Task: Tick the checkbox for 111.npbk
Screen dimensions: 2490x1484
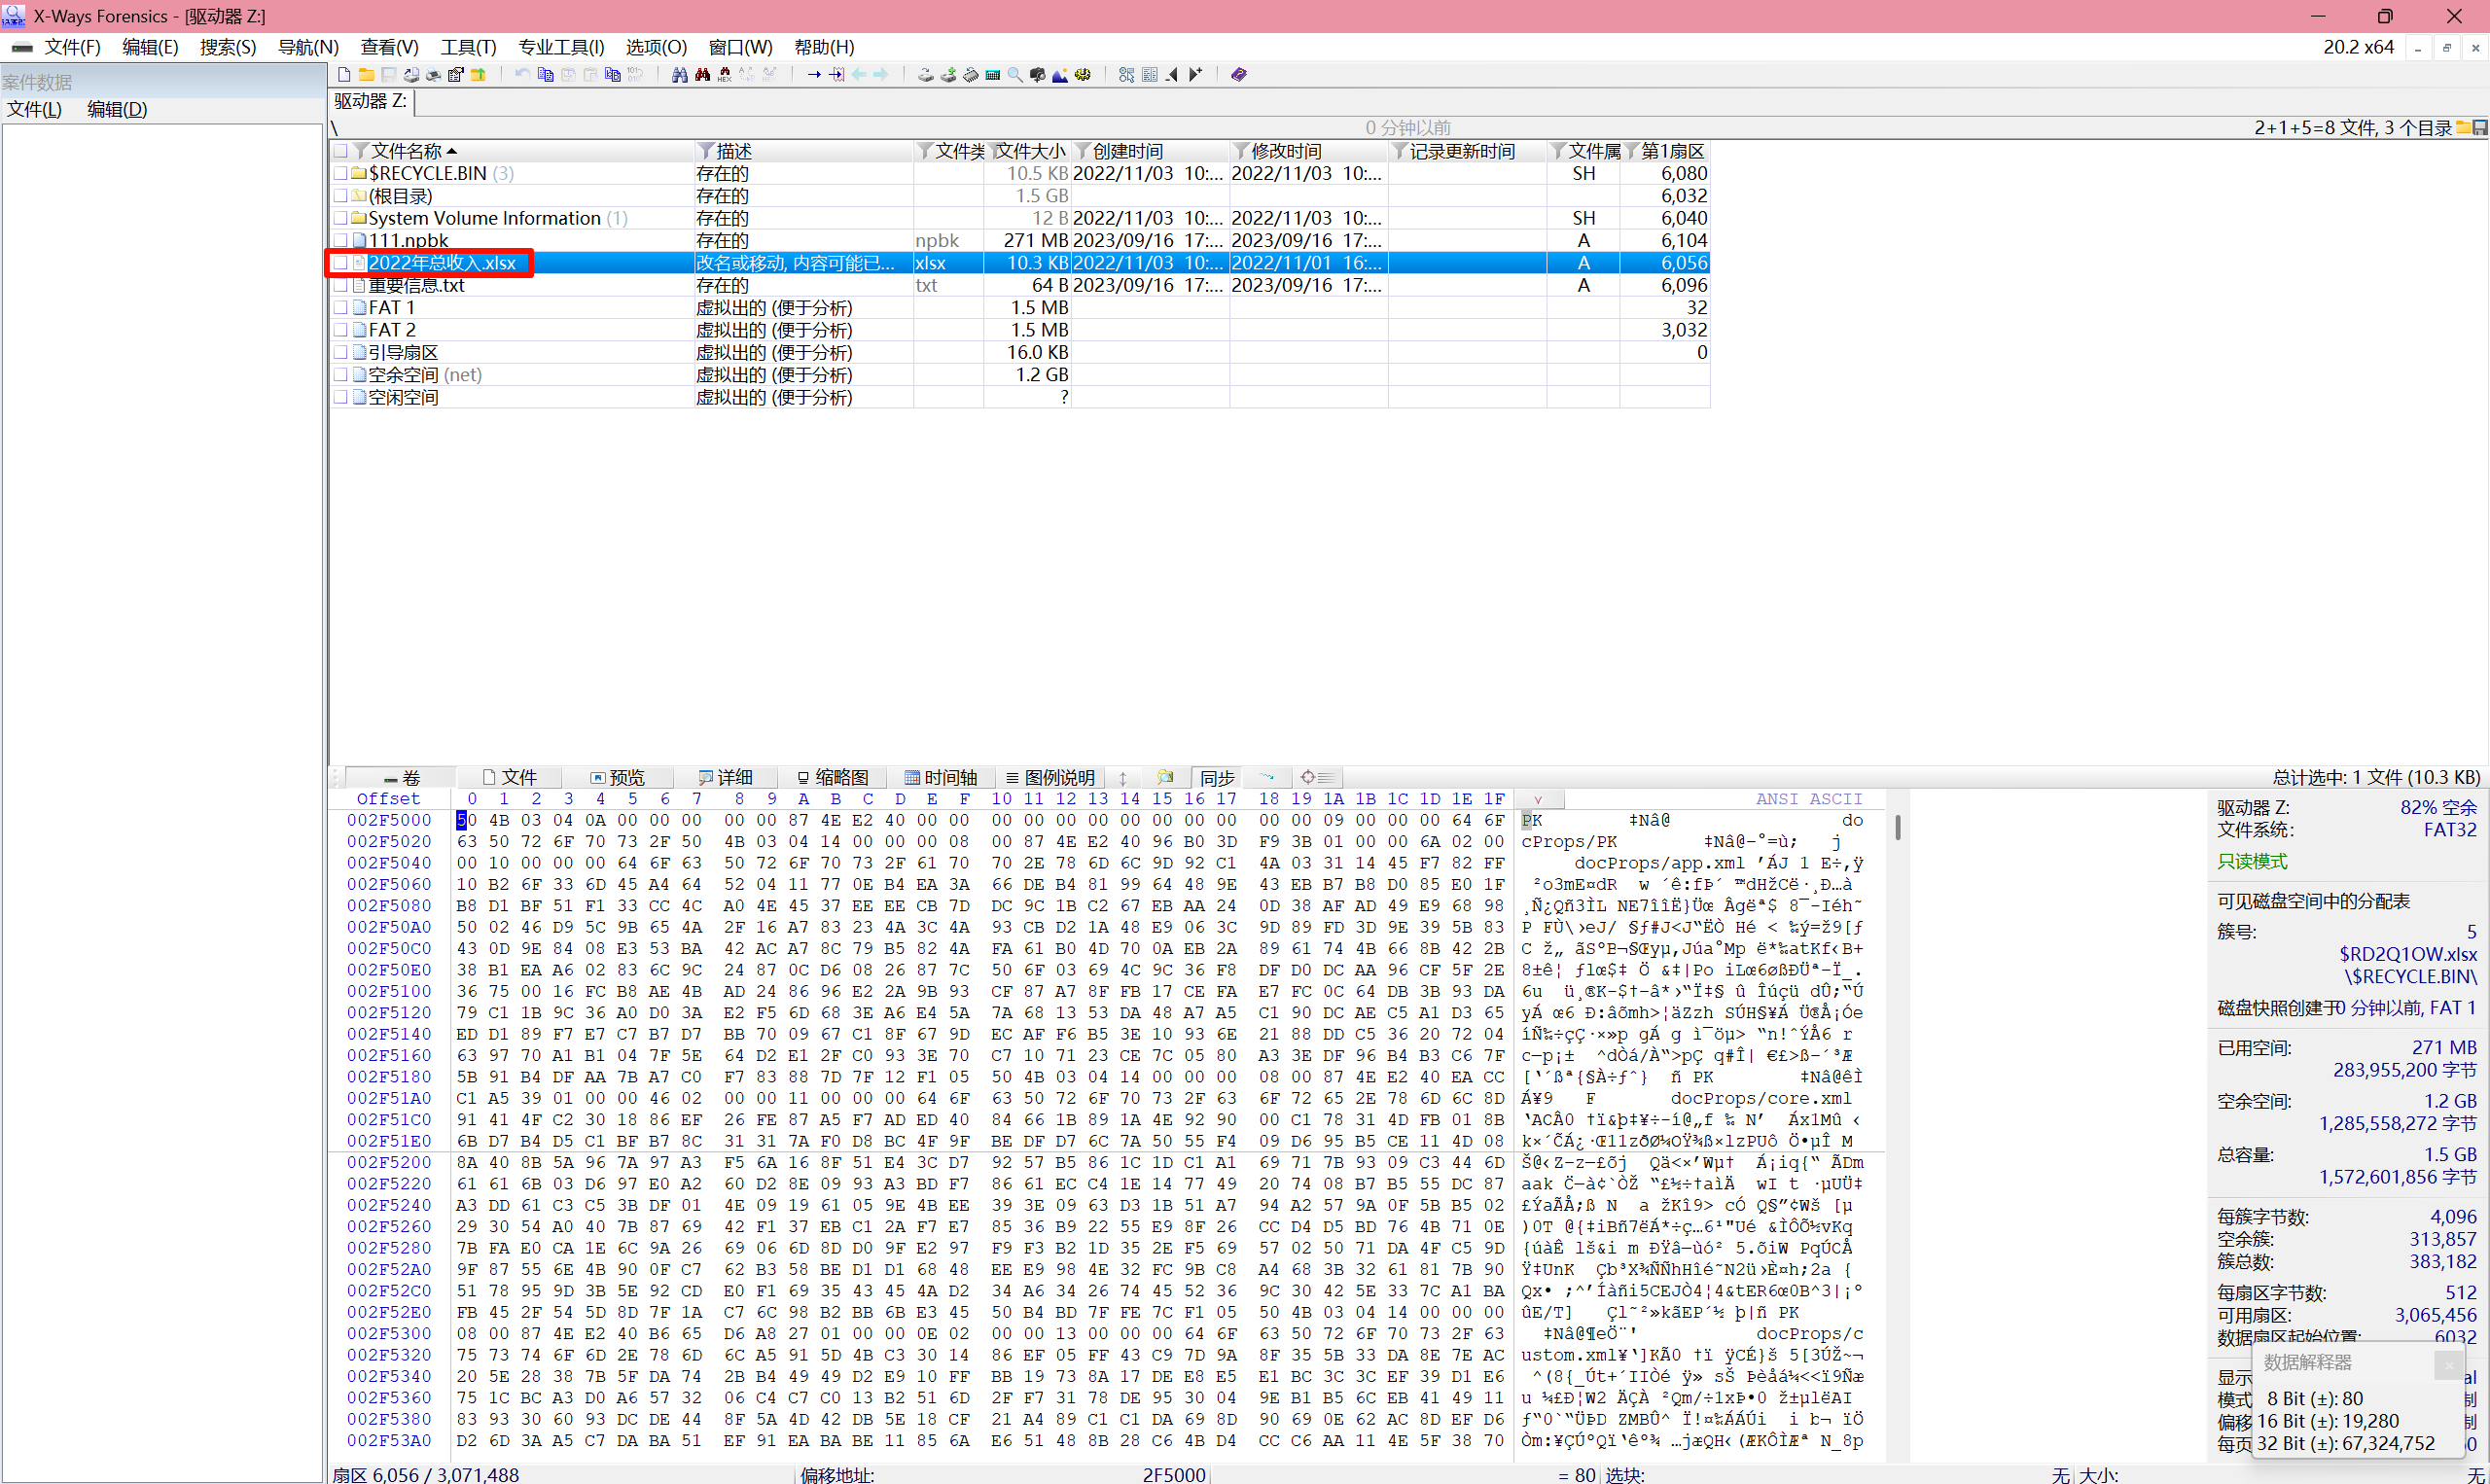Action: pyautogui.click(x=341, y=240)
